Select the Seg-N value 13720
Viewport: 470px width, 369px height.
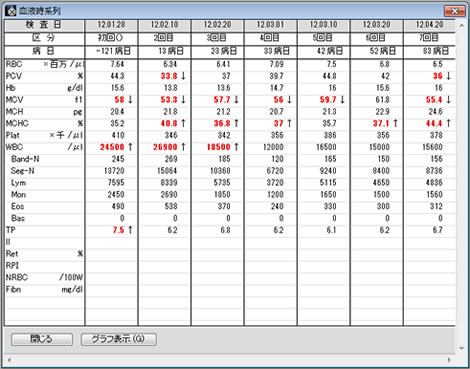pos(114,171)
